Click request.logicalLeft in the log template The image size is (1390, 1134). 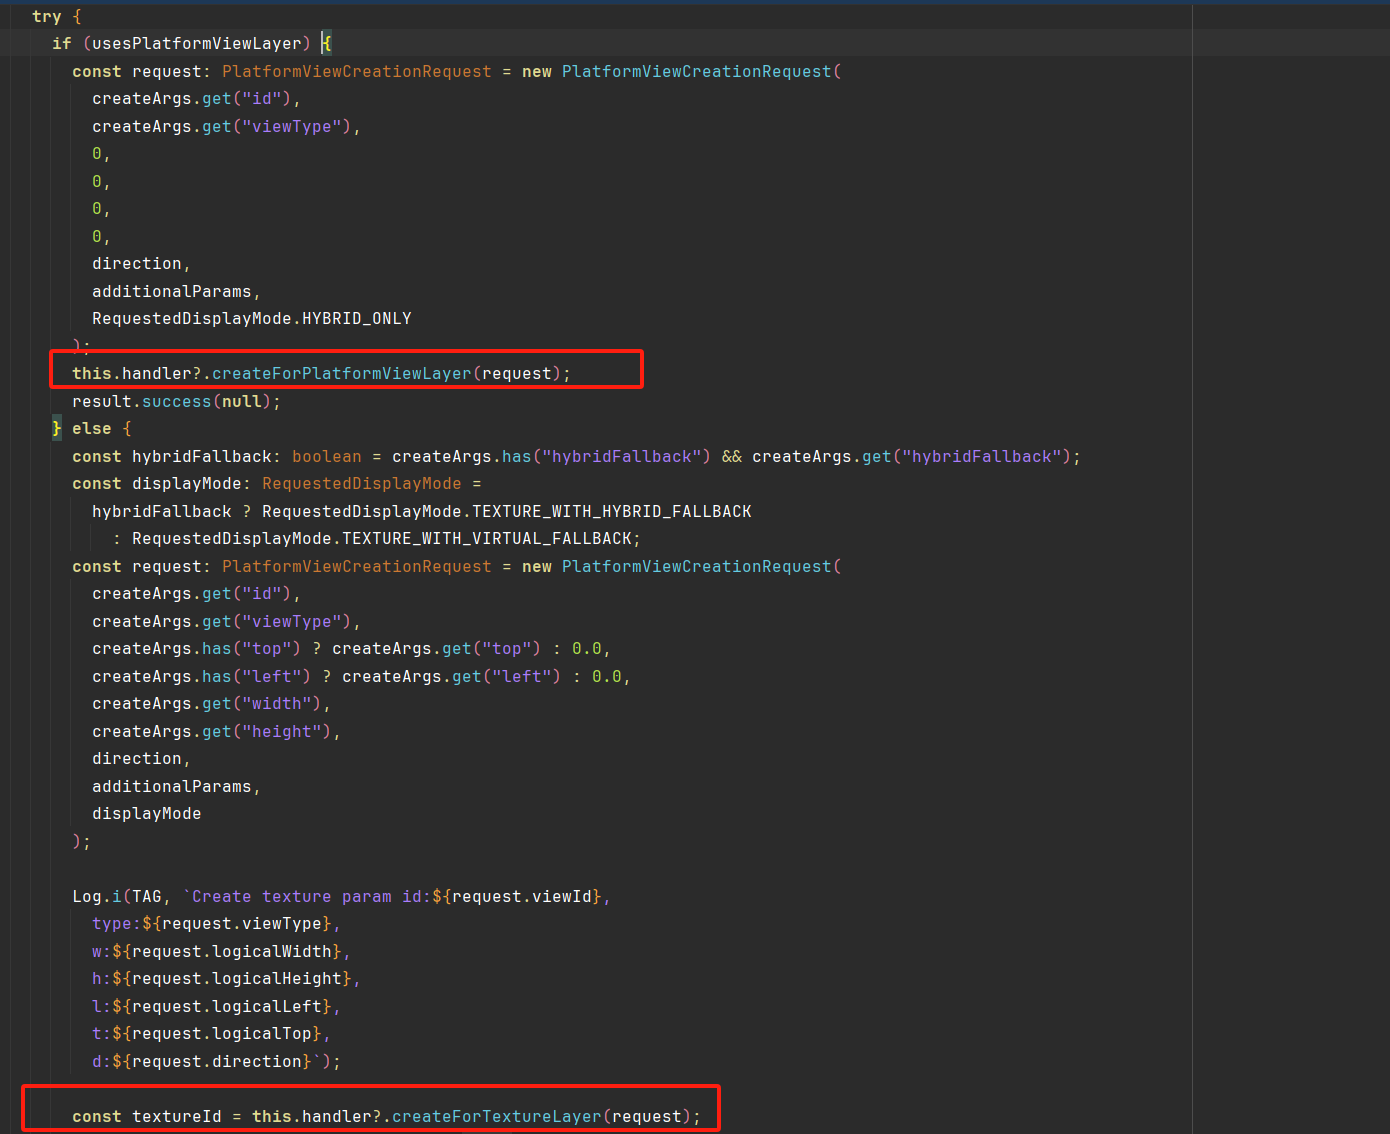pos(226,1007)
